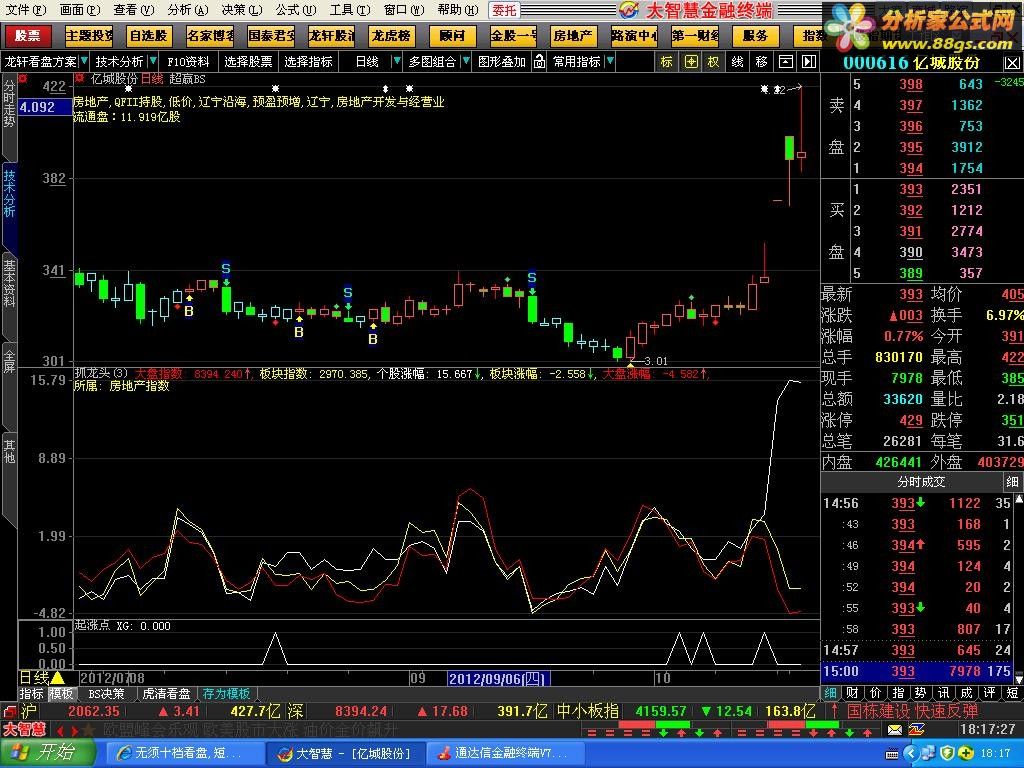Select the 势 tab in the bottom-right tab row
The width and height of the screenshot is (1024, 768).
[x=920, y=693]
